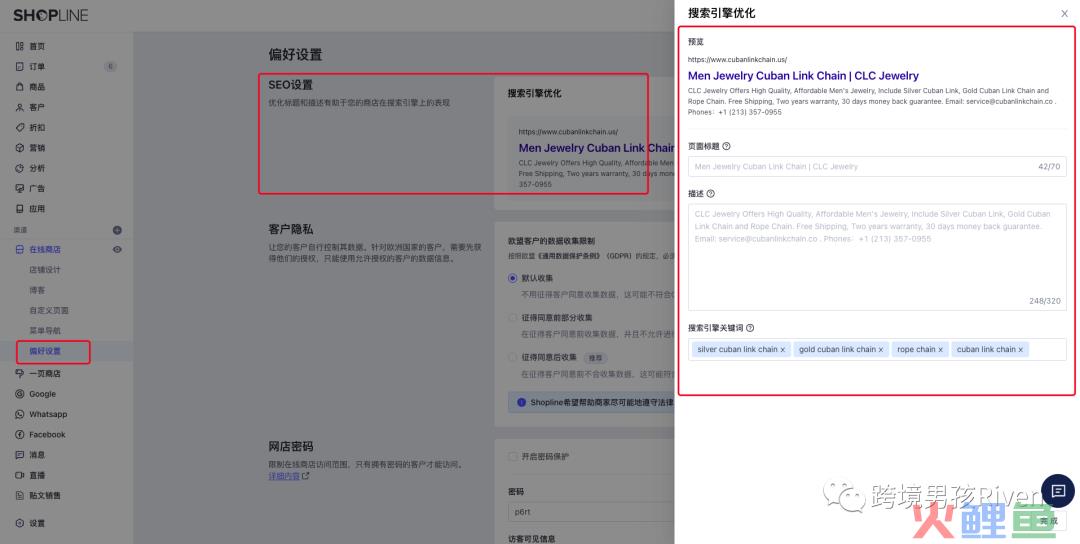Click the 密码 field containing p6rt
This screenshot has width=1080, height=544.
(x=591, y=512)
